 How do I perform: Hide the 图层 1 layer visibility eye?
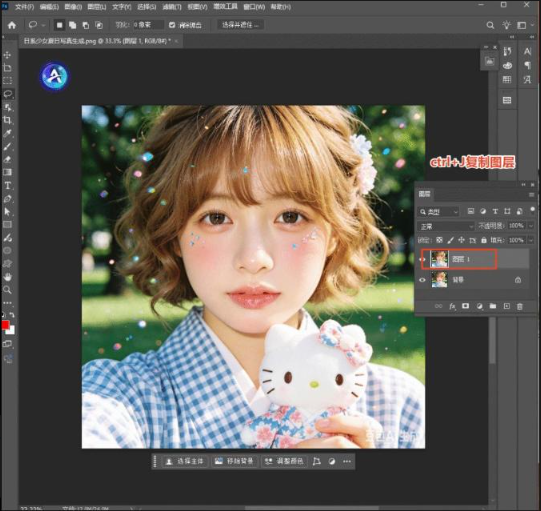point(423,259)
